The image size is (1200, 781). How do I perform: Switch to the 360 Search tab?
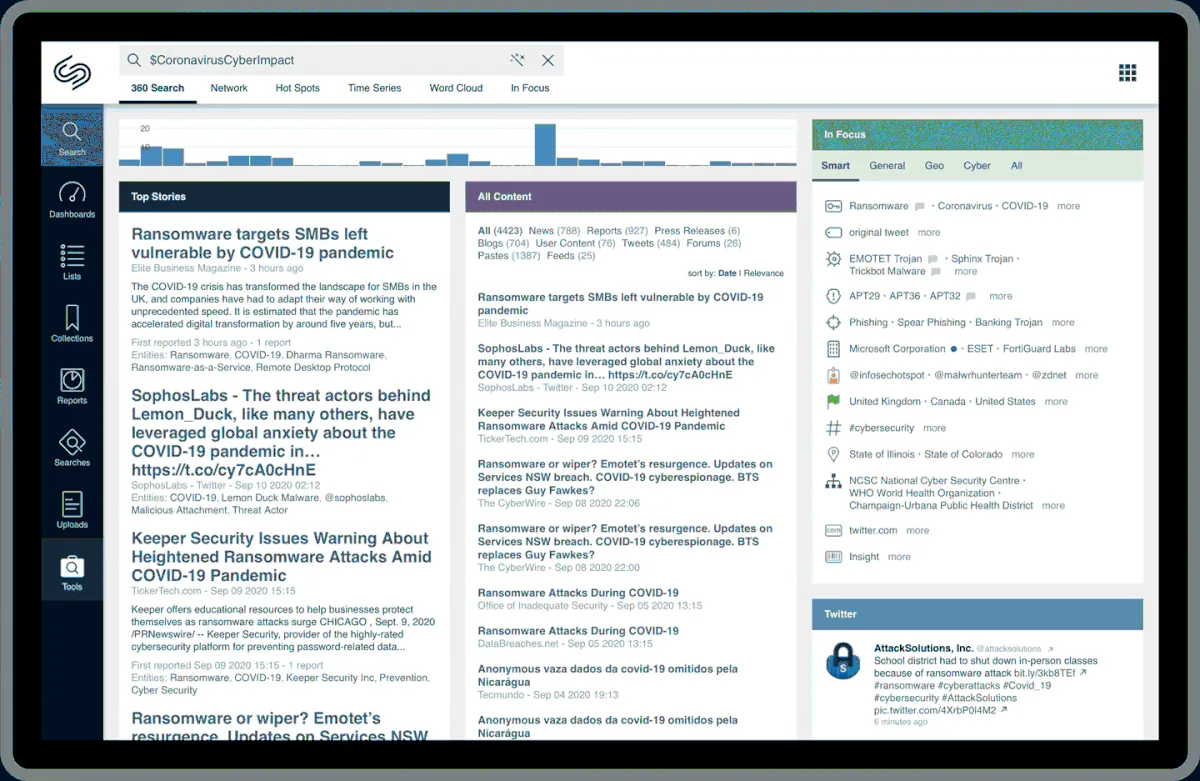tap(157, 88)
